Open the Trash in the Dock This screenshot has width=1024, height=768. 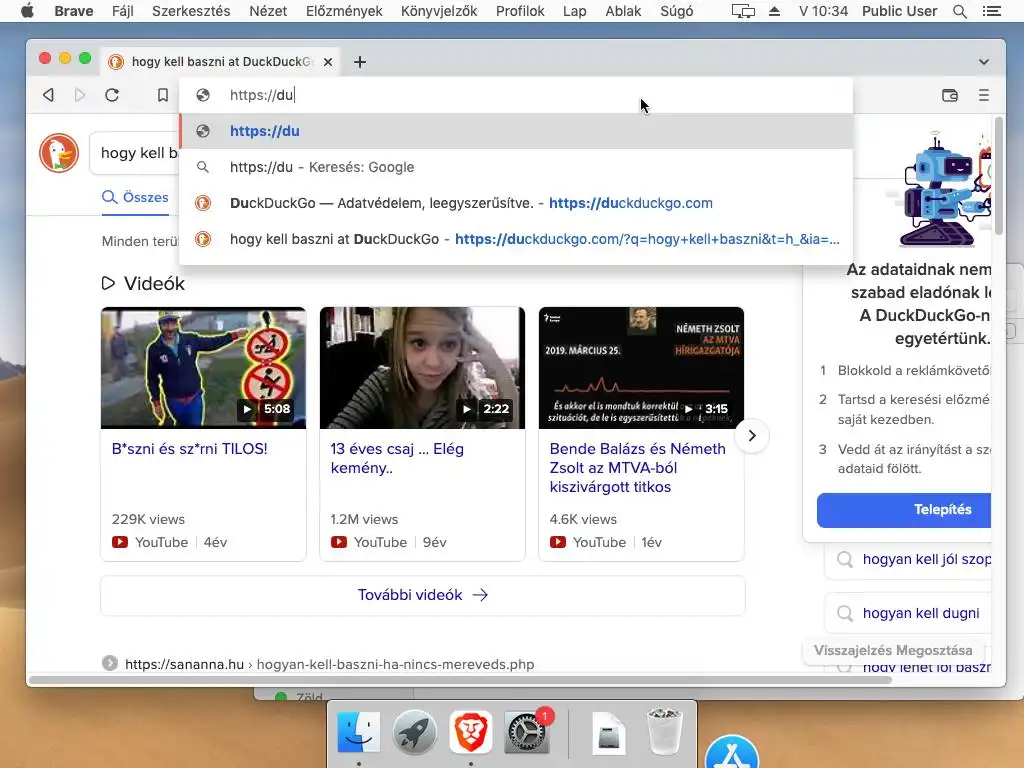tap(664, 731)
